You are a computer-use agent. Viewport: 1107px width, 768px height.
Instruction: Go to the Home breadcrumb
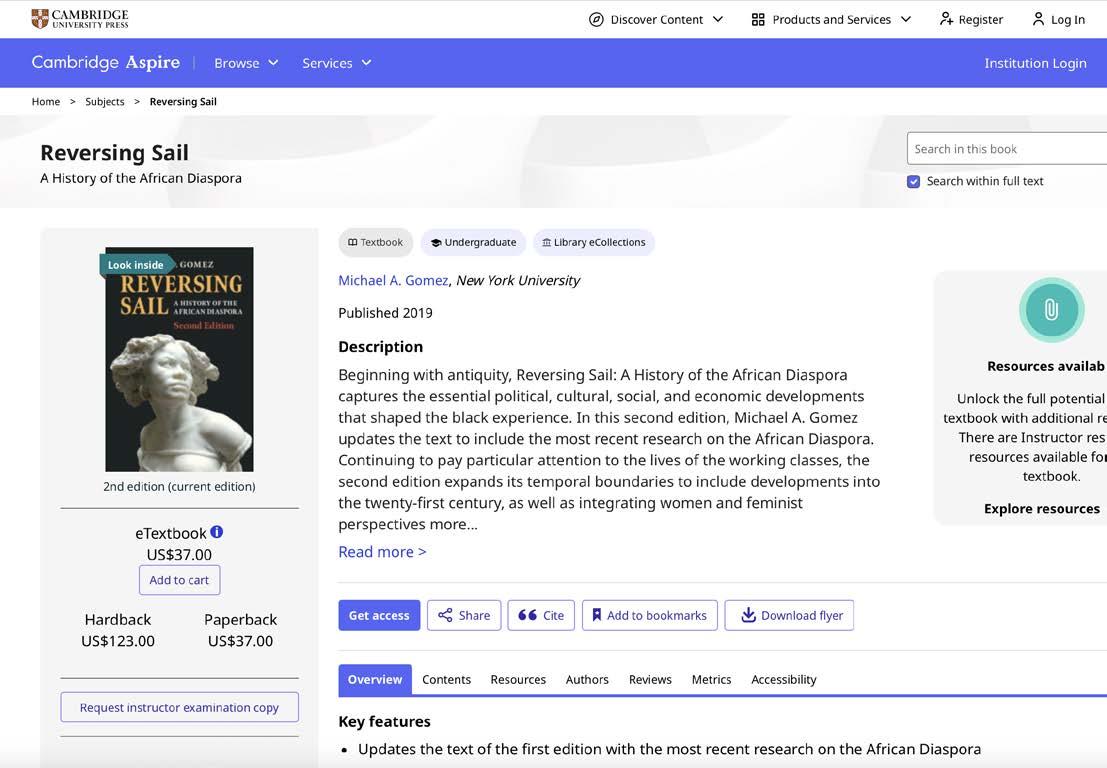pos(46,102)
